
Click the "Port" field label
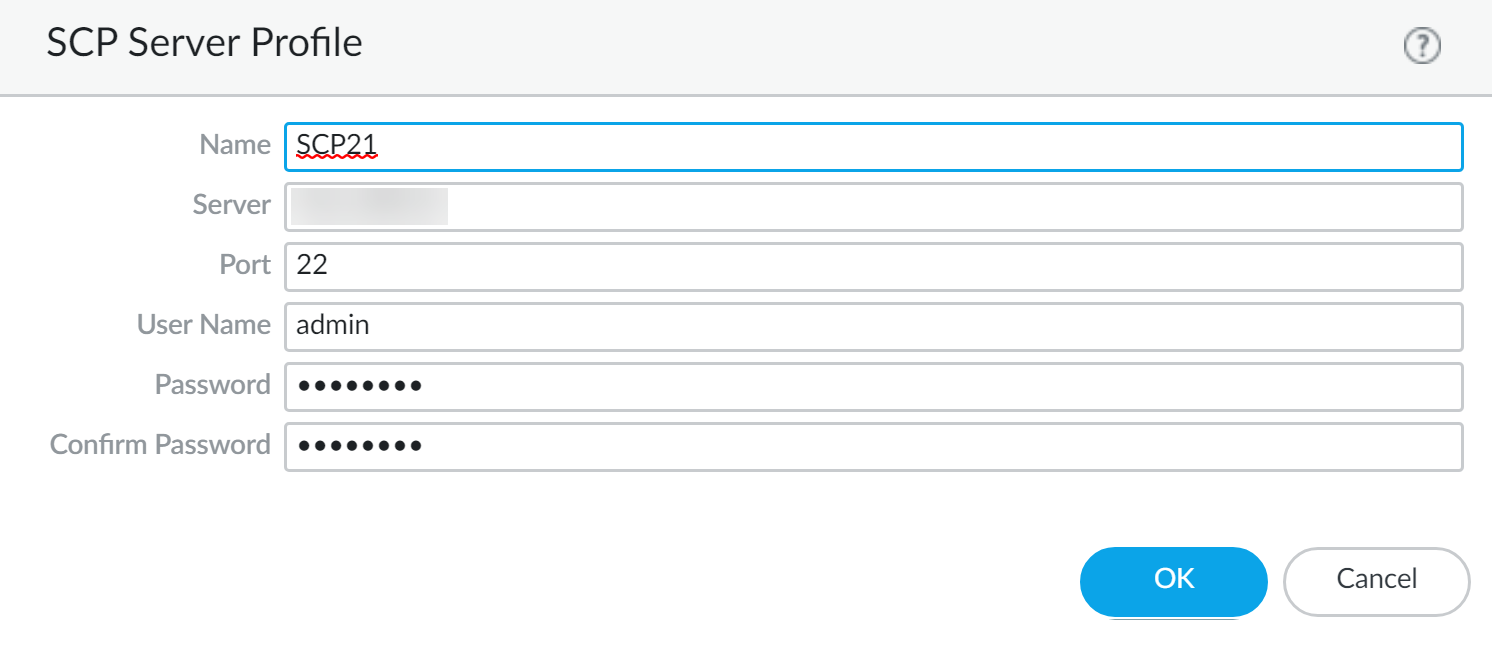coord(245,265)
